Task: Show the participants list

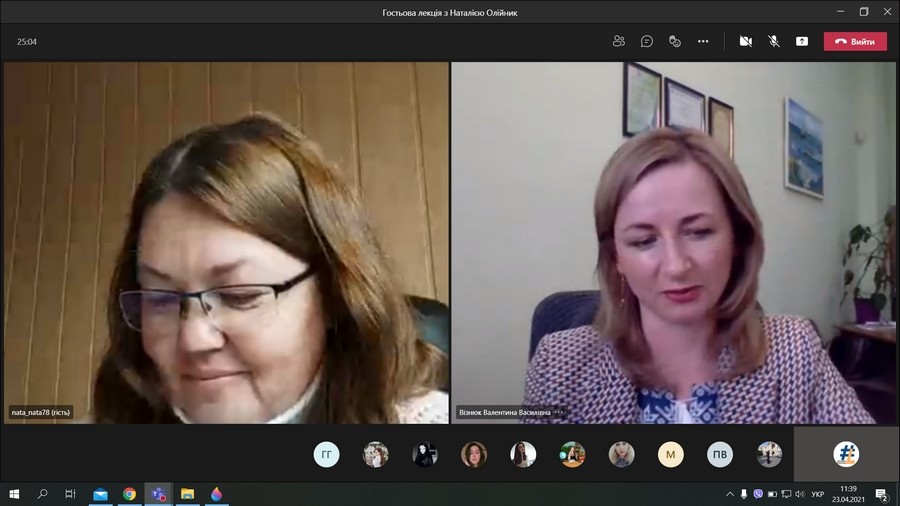Action: point(618,41)
